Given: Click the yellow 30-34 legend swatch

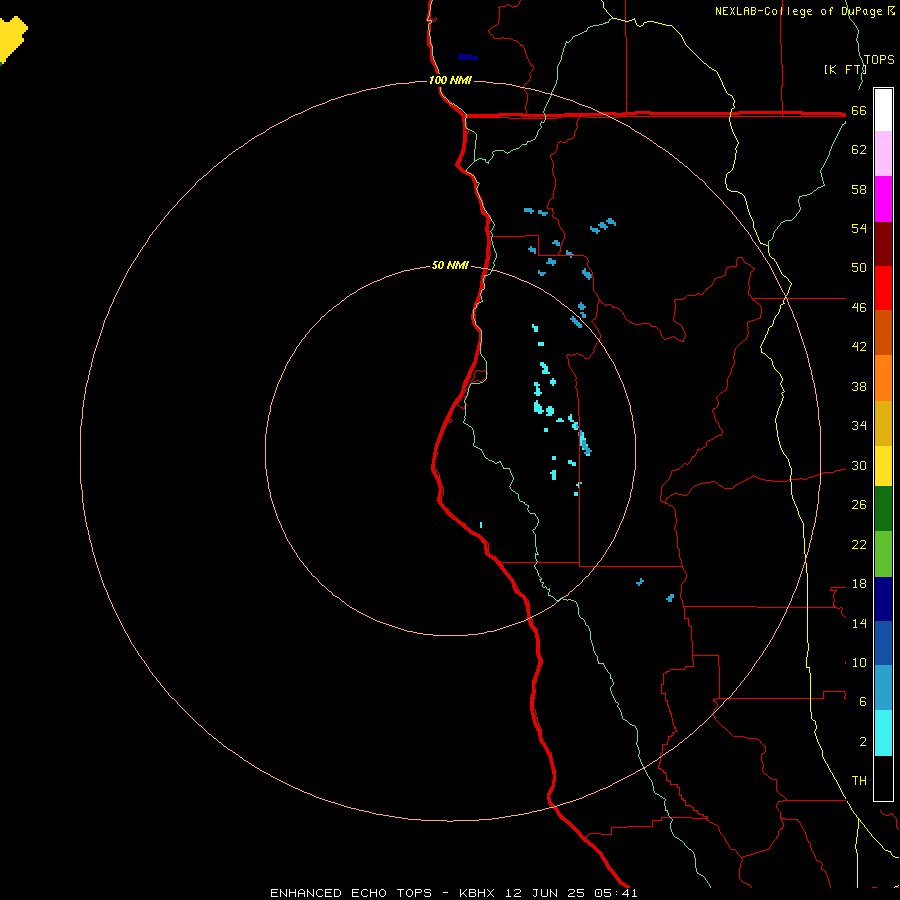Looking at the screenshot, I should tap(883, 466).
